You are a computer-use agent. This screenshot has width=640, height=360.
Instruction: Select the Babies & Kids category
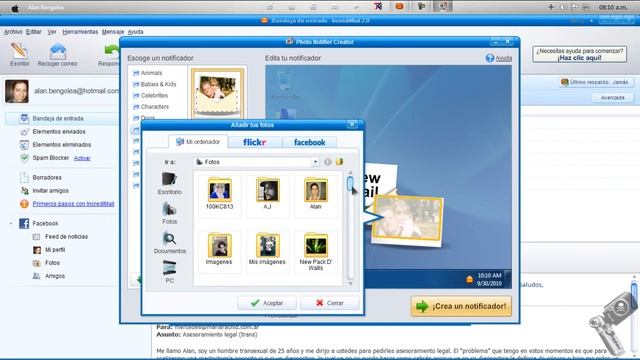click(158, 84)
